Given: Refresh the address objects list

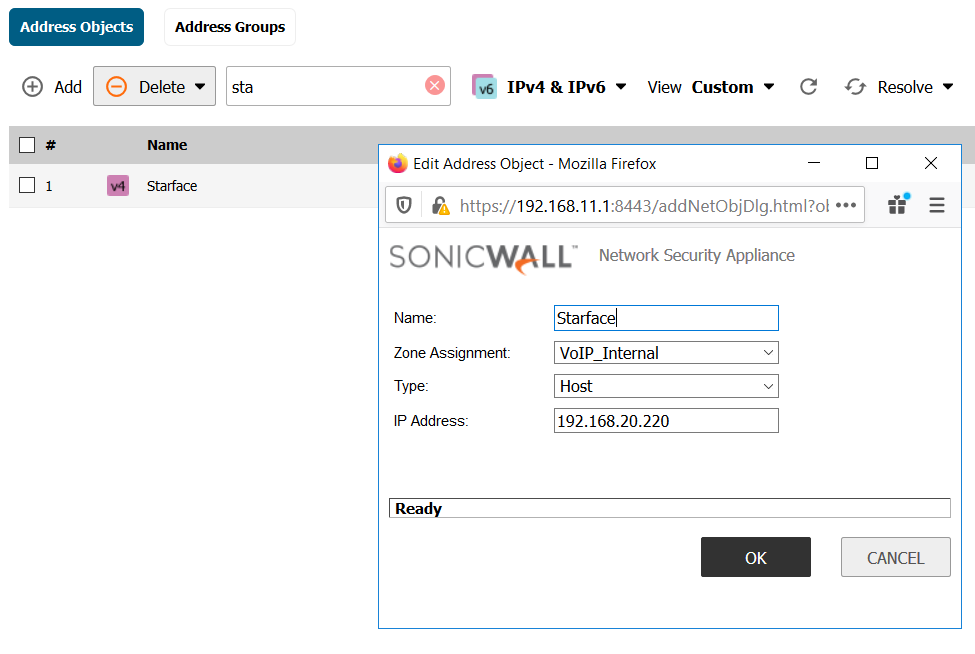Looking at the screenshot, I should pos(808,86).
